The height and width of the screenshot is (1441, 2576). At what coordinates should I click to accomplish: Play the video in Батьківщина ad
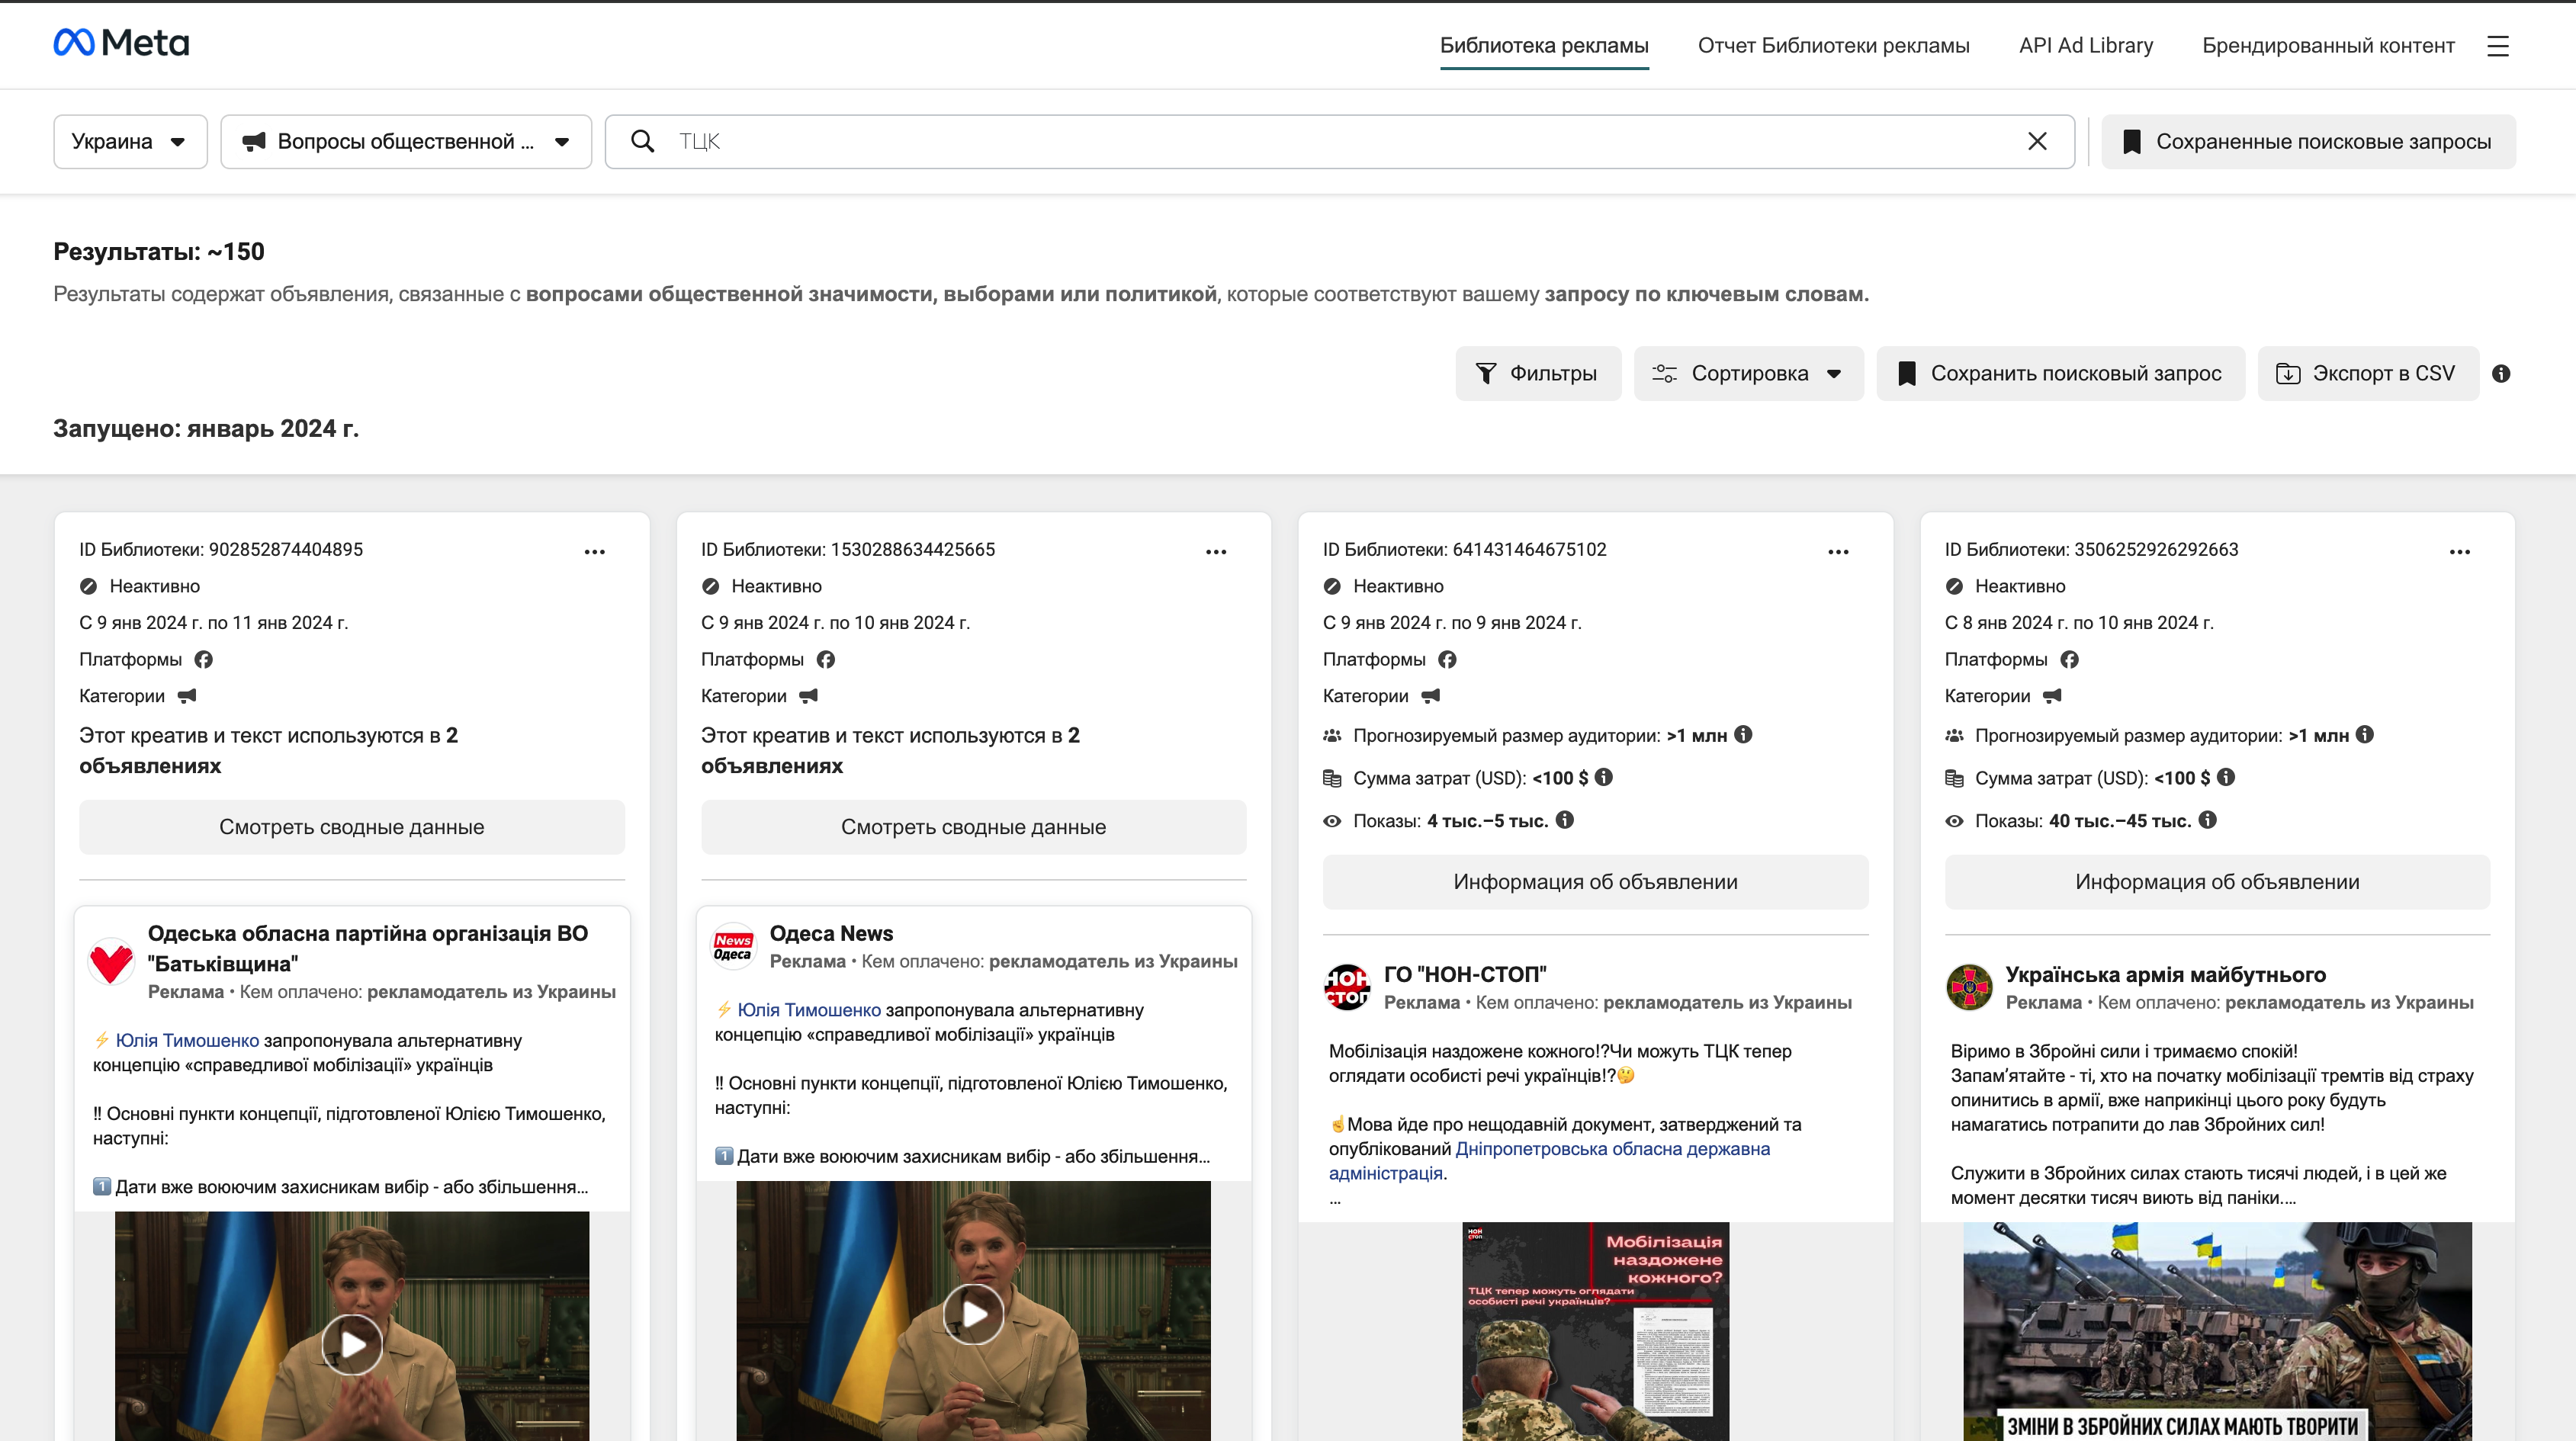352,1344
